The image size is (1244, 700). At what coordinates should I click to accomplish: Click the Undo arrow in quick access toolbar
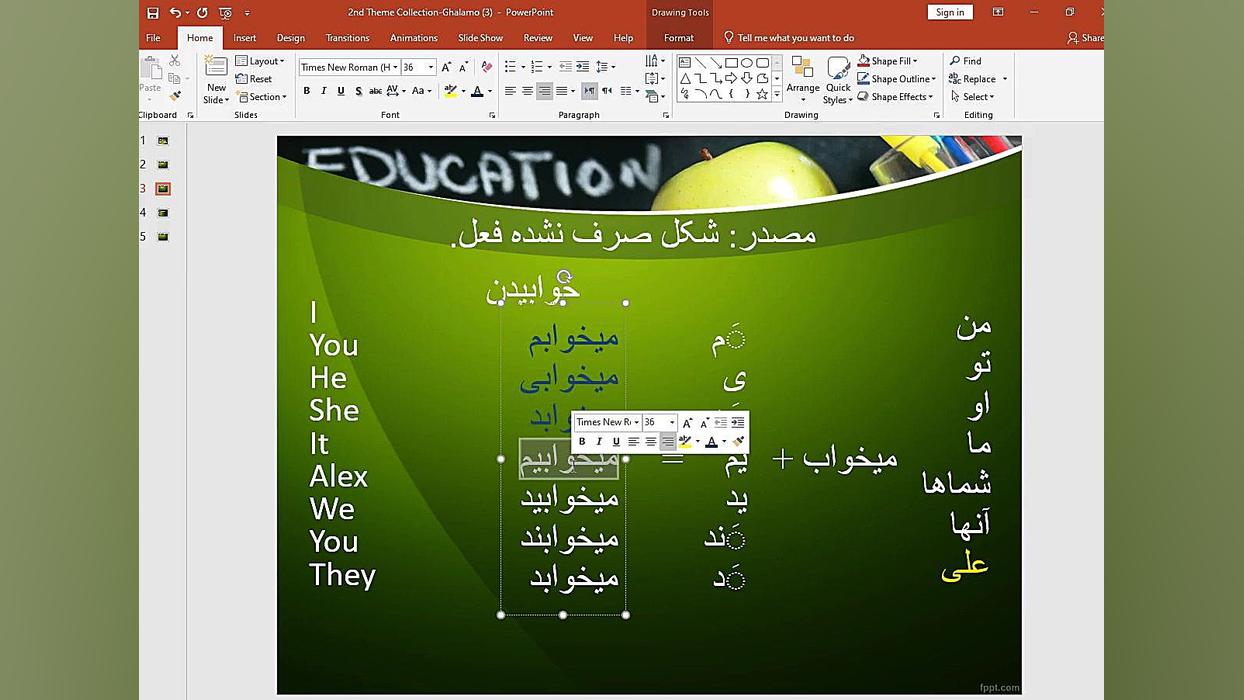(175, 12)
